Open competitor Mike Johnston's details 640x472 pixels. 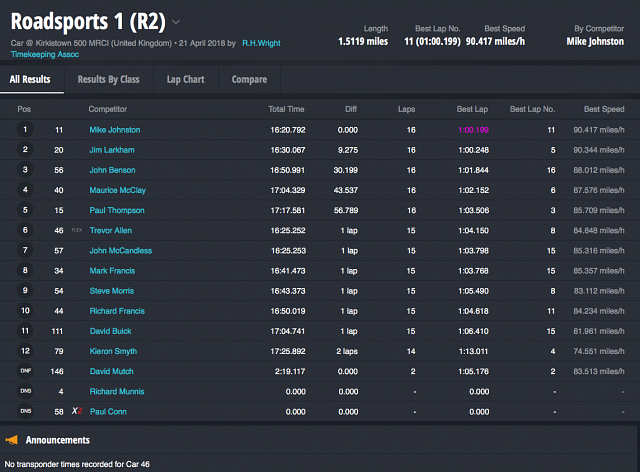click(114, 130)
